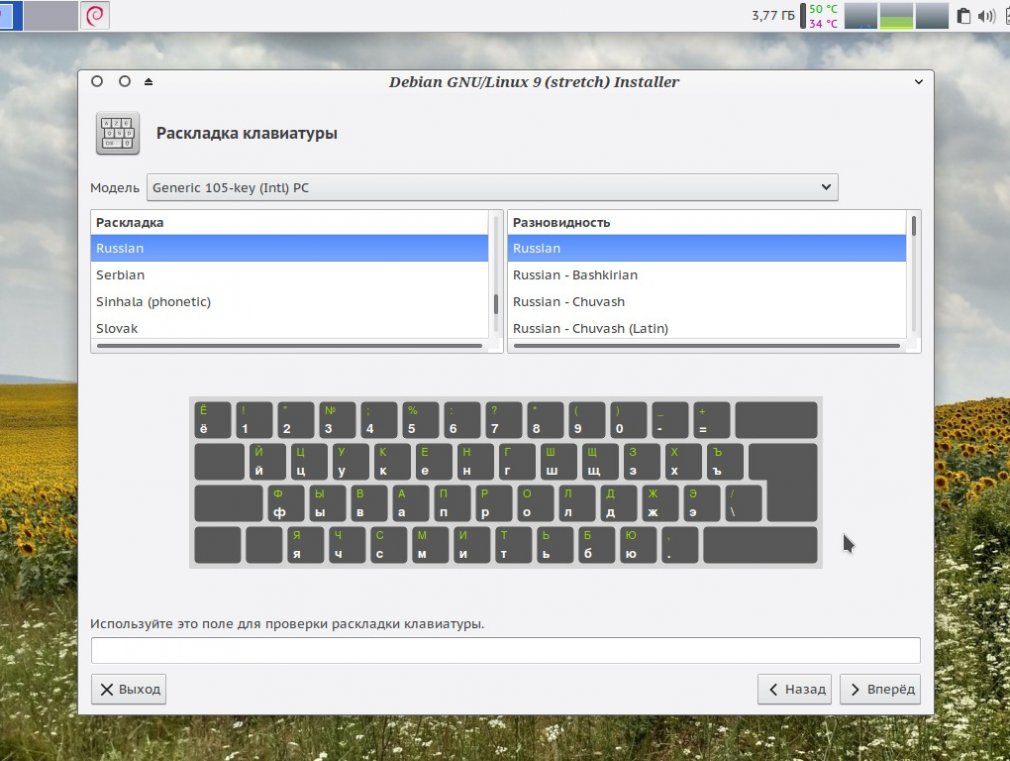
Task: Click the Debian swirl icon in the panel
Action: (95, 15)
